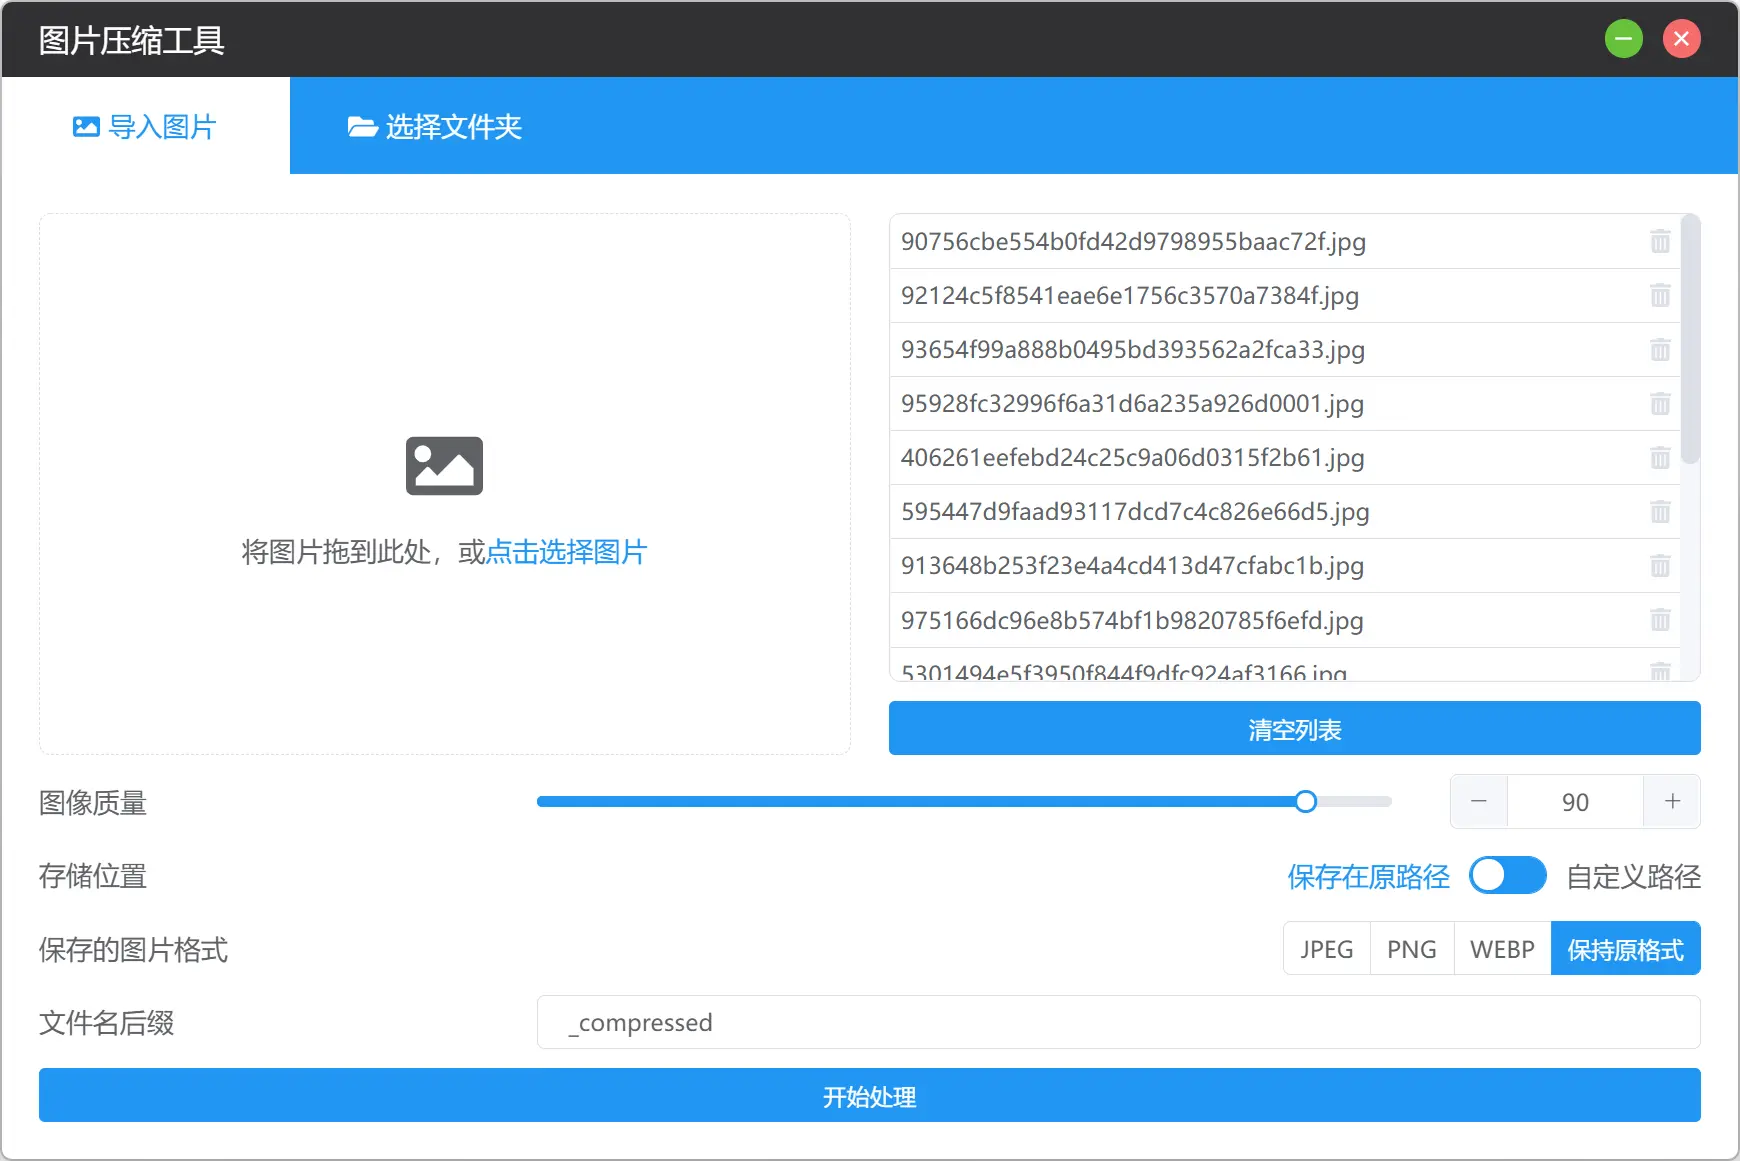Select WEBP as output format

point(1501,948)
